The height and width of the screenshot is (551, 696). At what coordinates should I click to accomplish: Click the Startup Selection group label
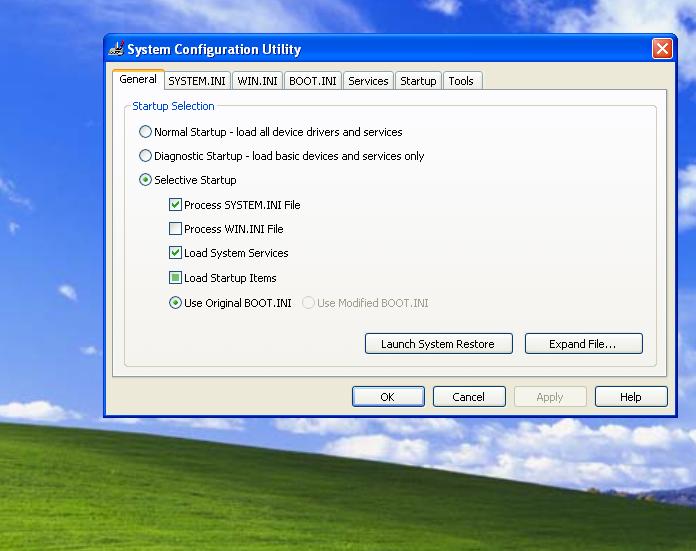174,106
